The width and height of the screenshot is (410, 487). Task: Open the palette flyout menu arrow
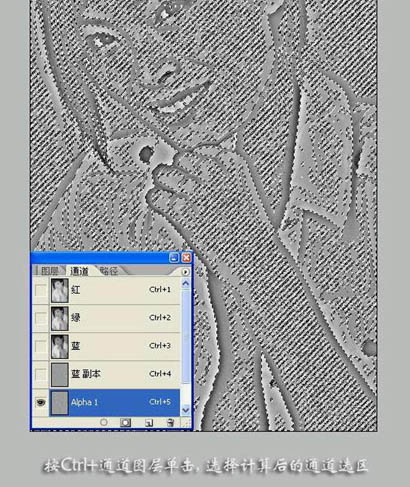pos(185,272)
